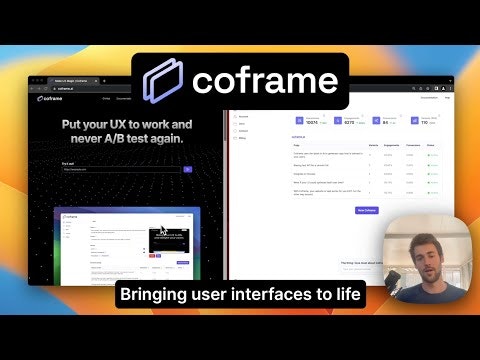Viewport: 480px width, 360px height.
Task: Open the three-dot browser menu in right window
Action: (x=450, y=89)
